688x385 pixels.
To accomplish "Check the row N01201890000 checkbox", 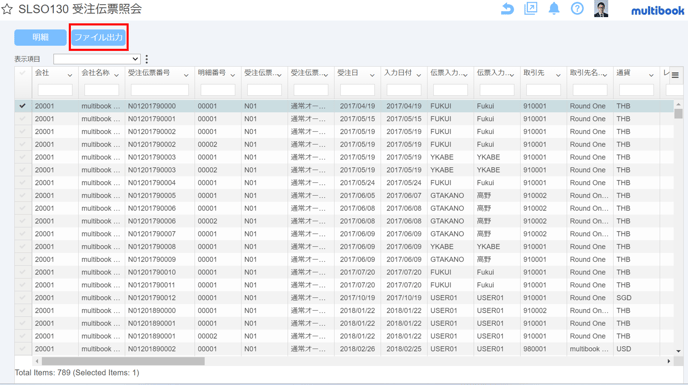I will point(22,310).
